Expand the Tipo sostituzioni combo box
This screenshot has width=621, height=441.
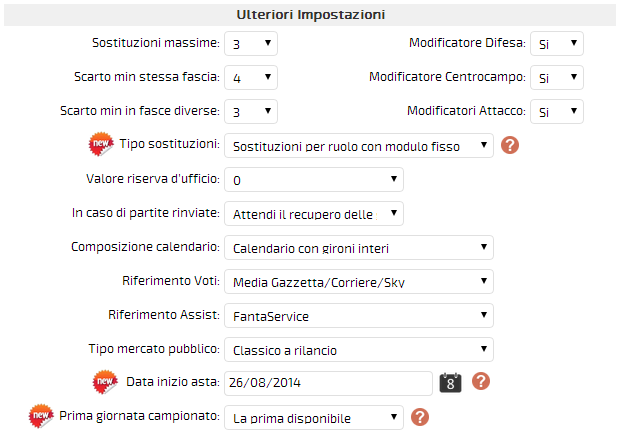pos(359,146)
